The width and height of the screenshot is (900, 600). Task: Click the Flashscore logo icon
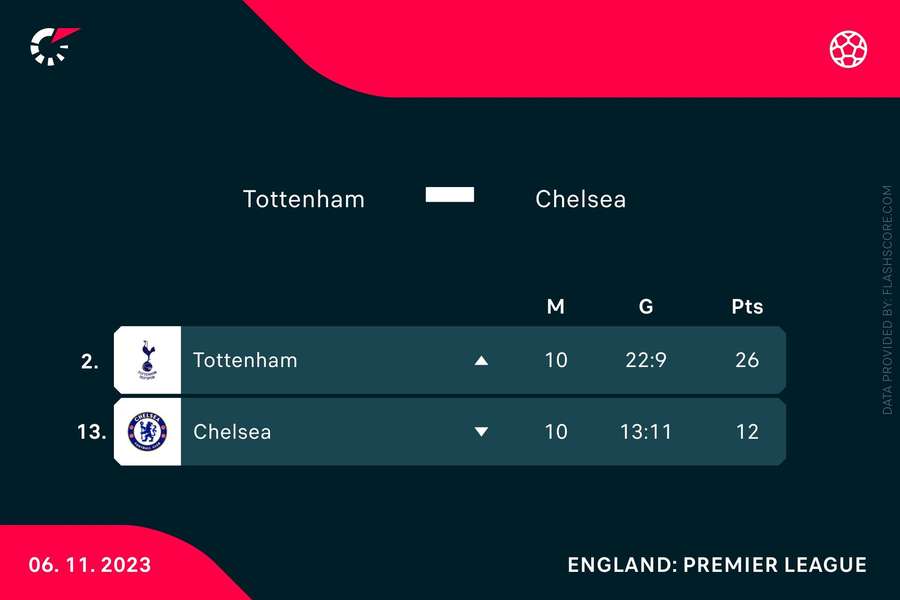click(x=53, y=46)
